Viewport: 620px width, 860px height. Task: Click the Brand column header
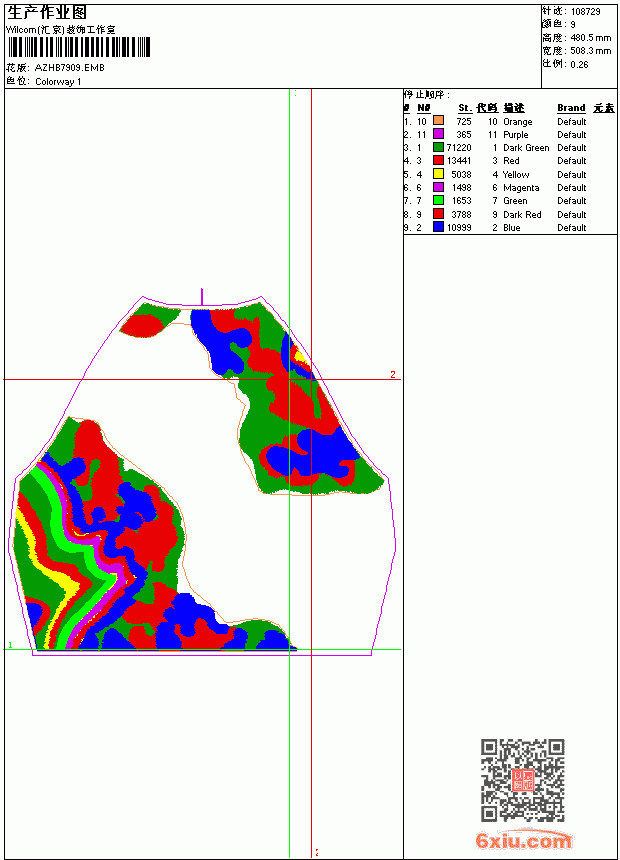[571, 108]
